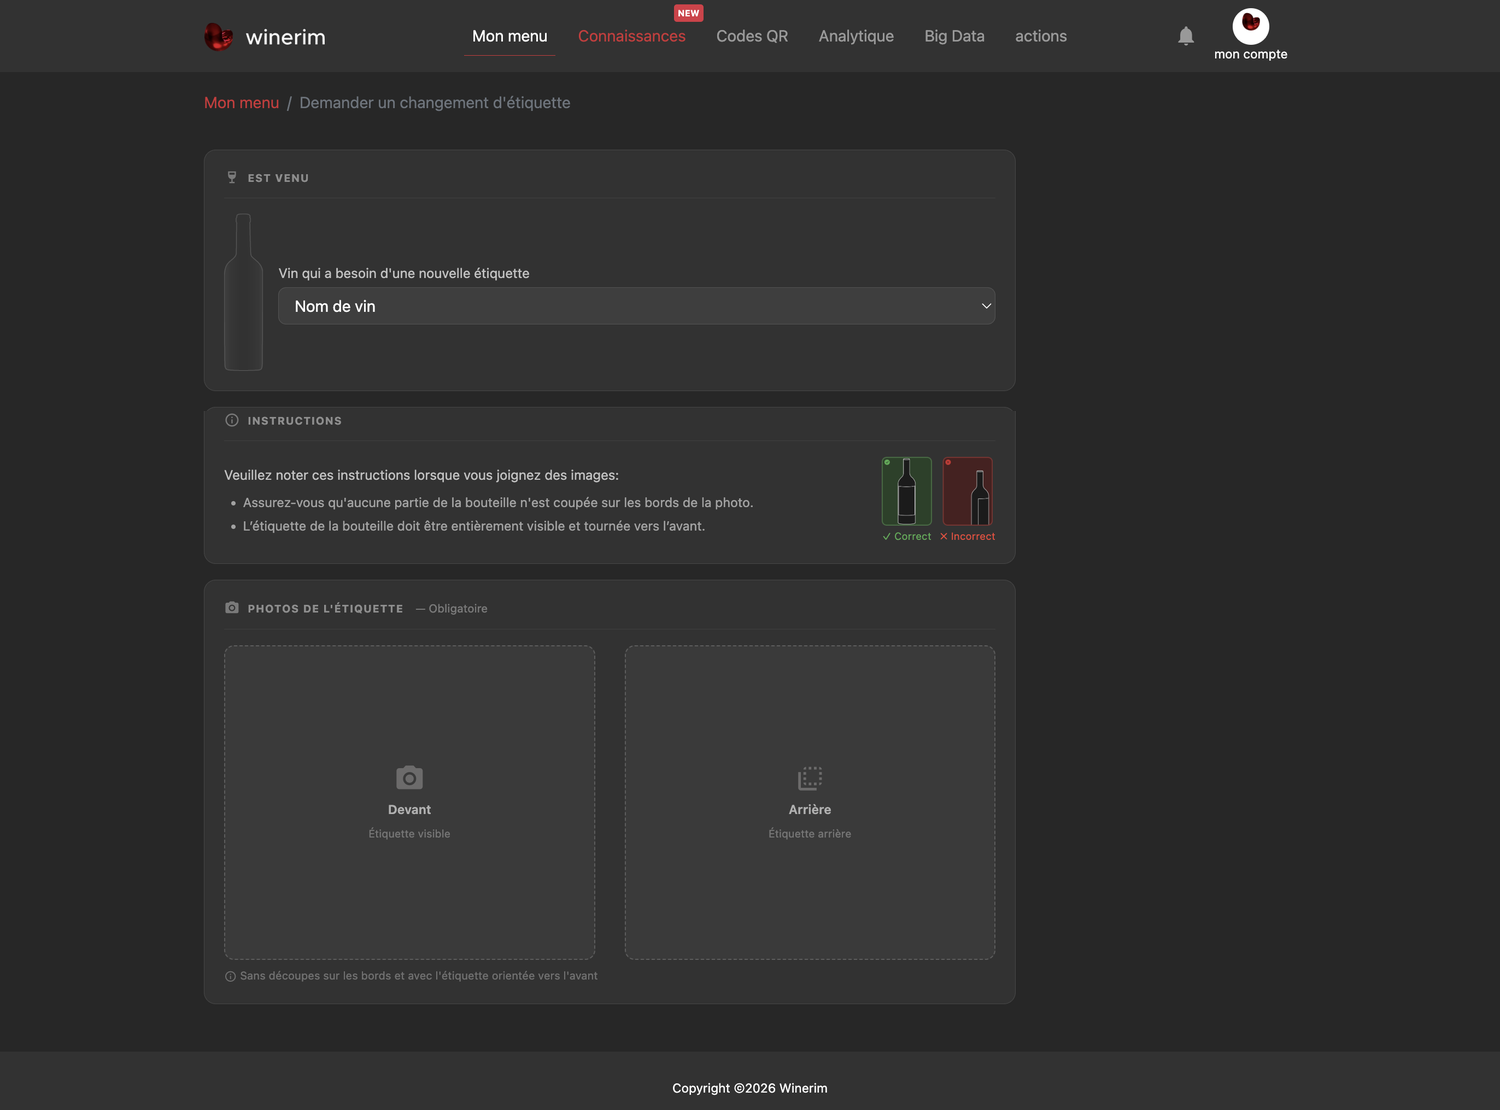Open the mon compte avatar
This screenshot has height=1110, width=1500.
click(x=1250, y=26)
